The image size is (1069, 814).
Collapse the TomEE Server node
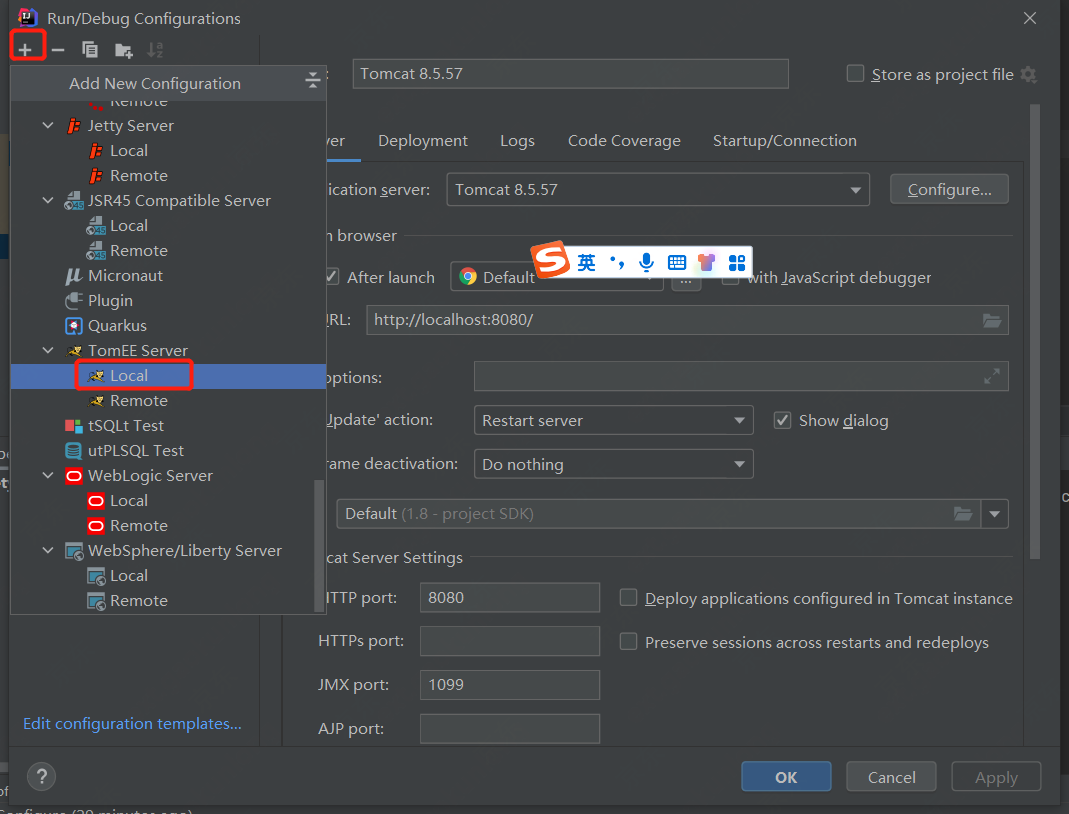point(48,350)
